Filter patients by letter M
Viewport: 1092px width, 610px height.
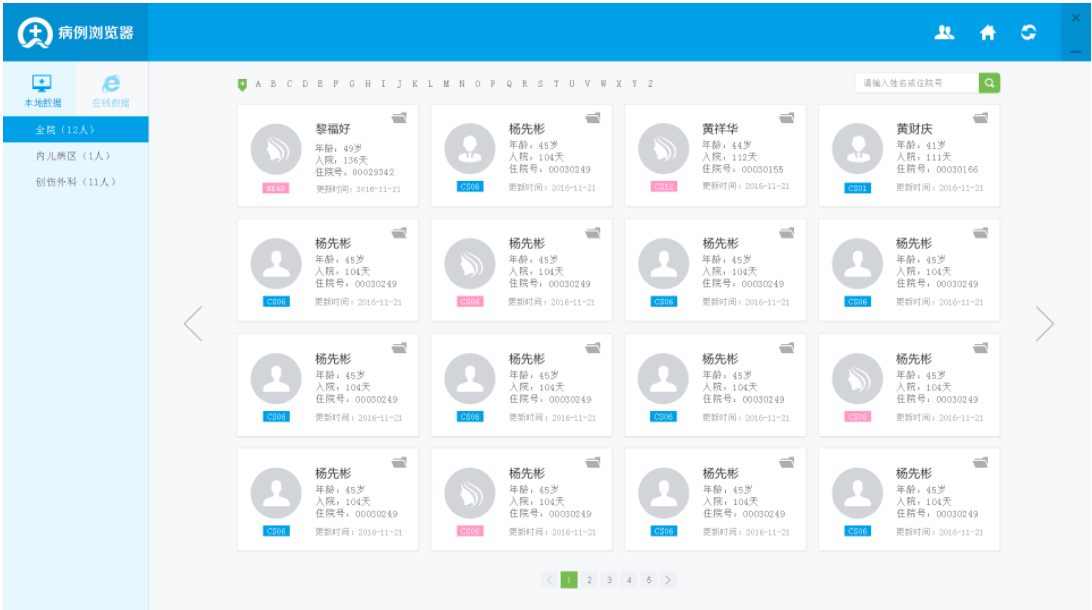(x=446, y=84)
